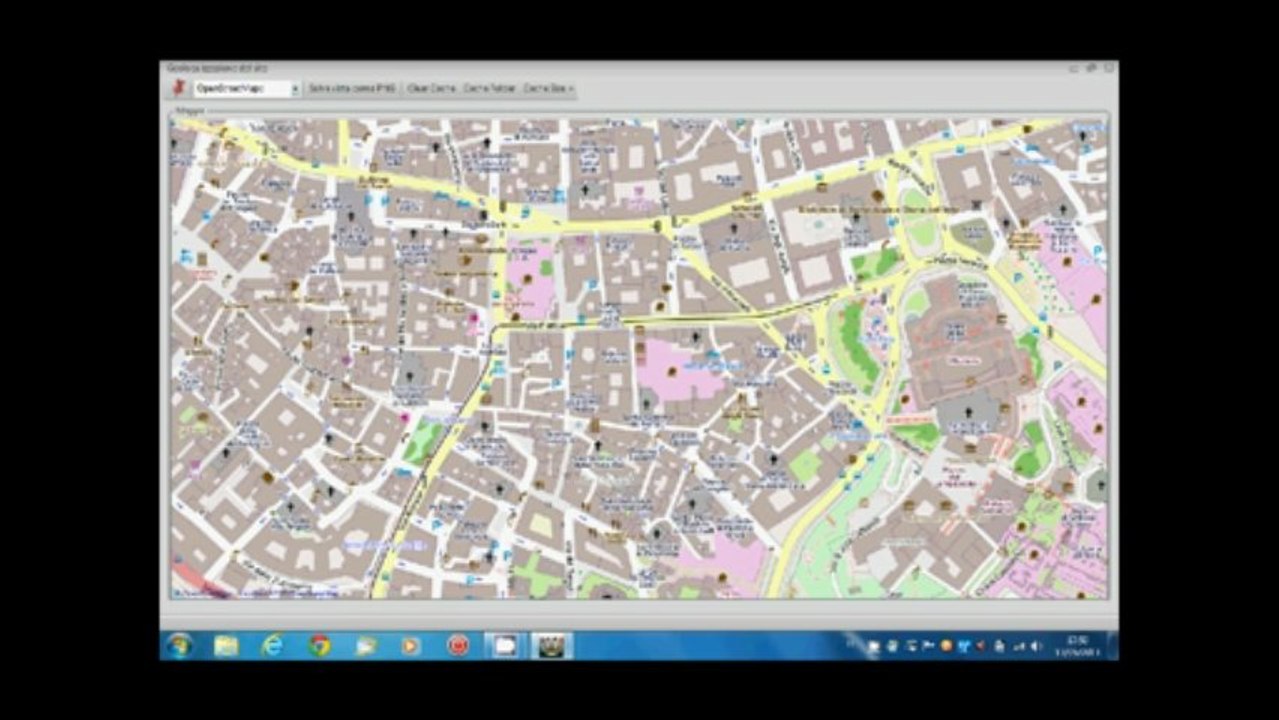Image resolution: width=1279 pixels, height=720 pixels.
Task: Click the 'Cache Folder' toolbar button
Action: (490, 89)
